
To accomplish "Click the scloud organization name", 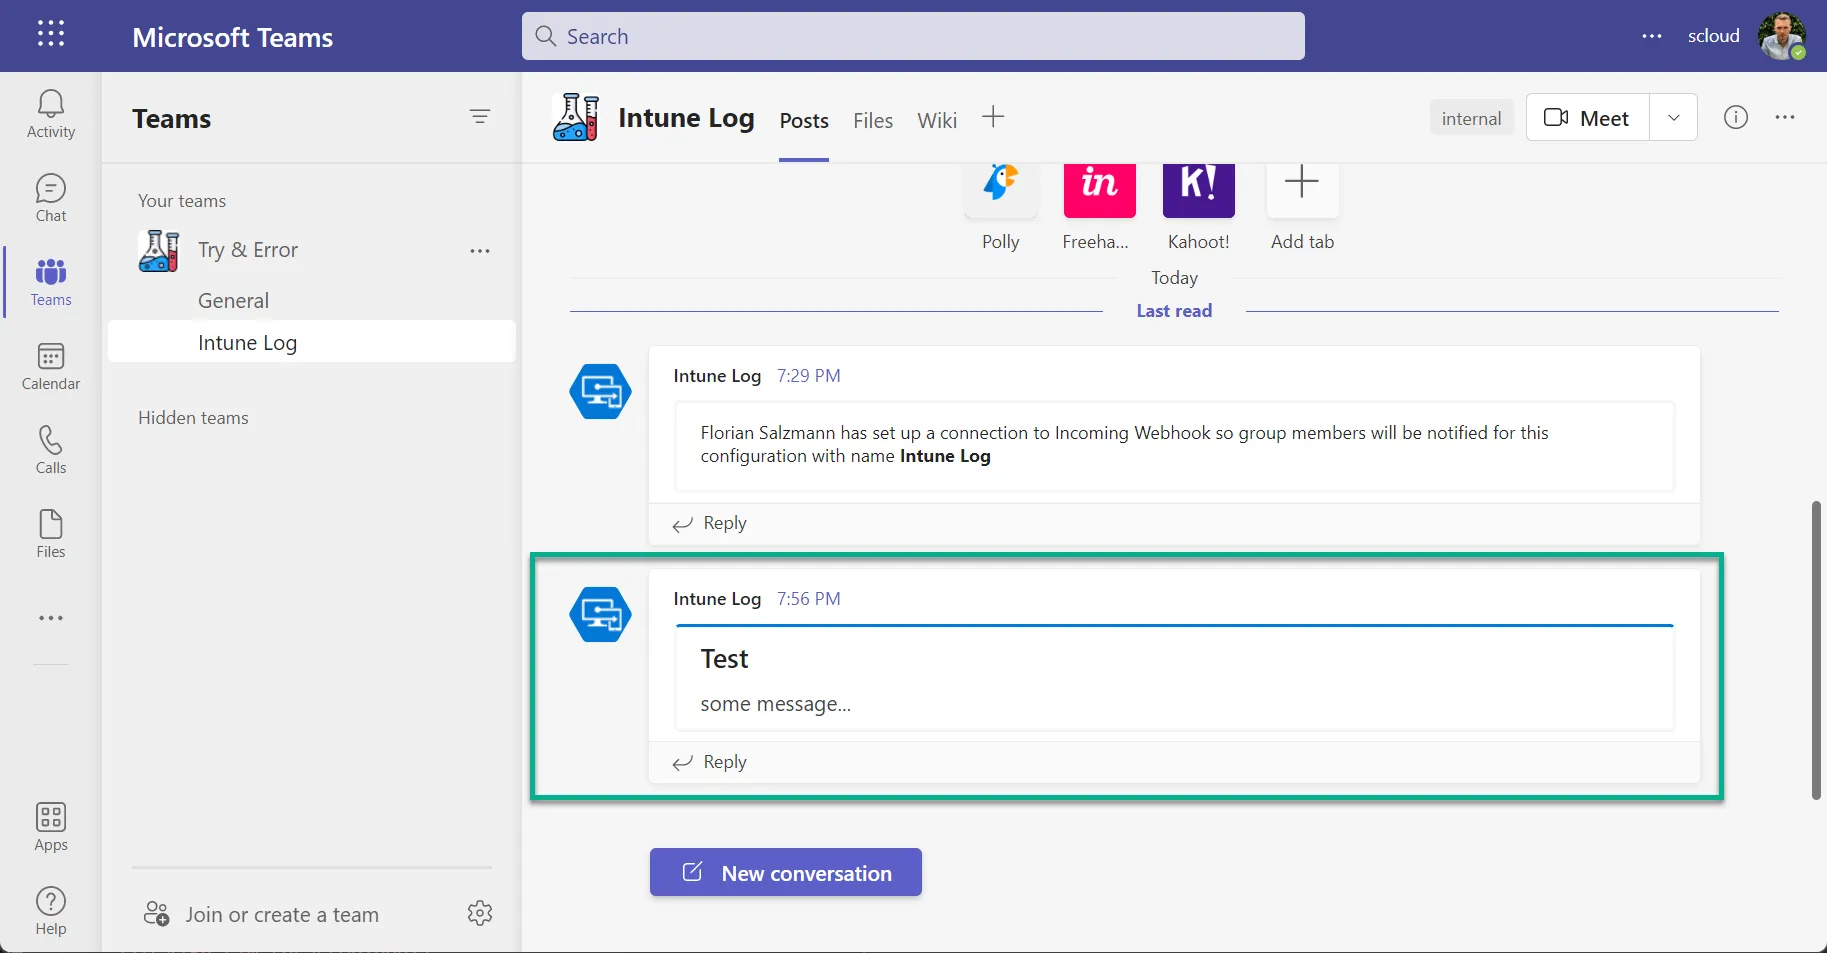I will [1714, 36].
